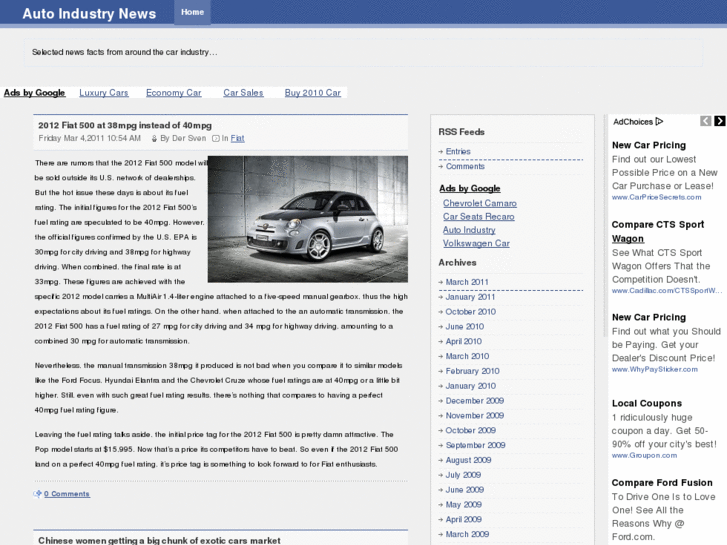Viewport: 727px width, 545px height.
Task: Open the 0 Comments link
Action: point(67,494)
